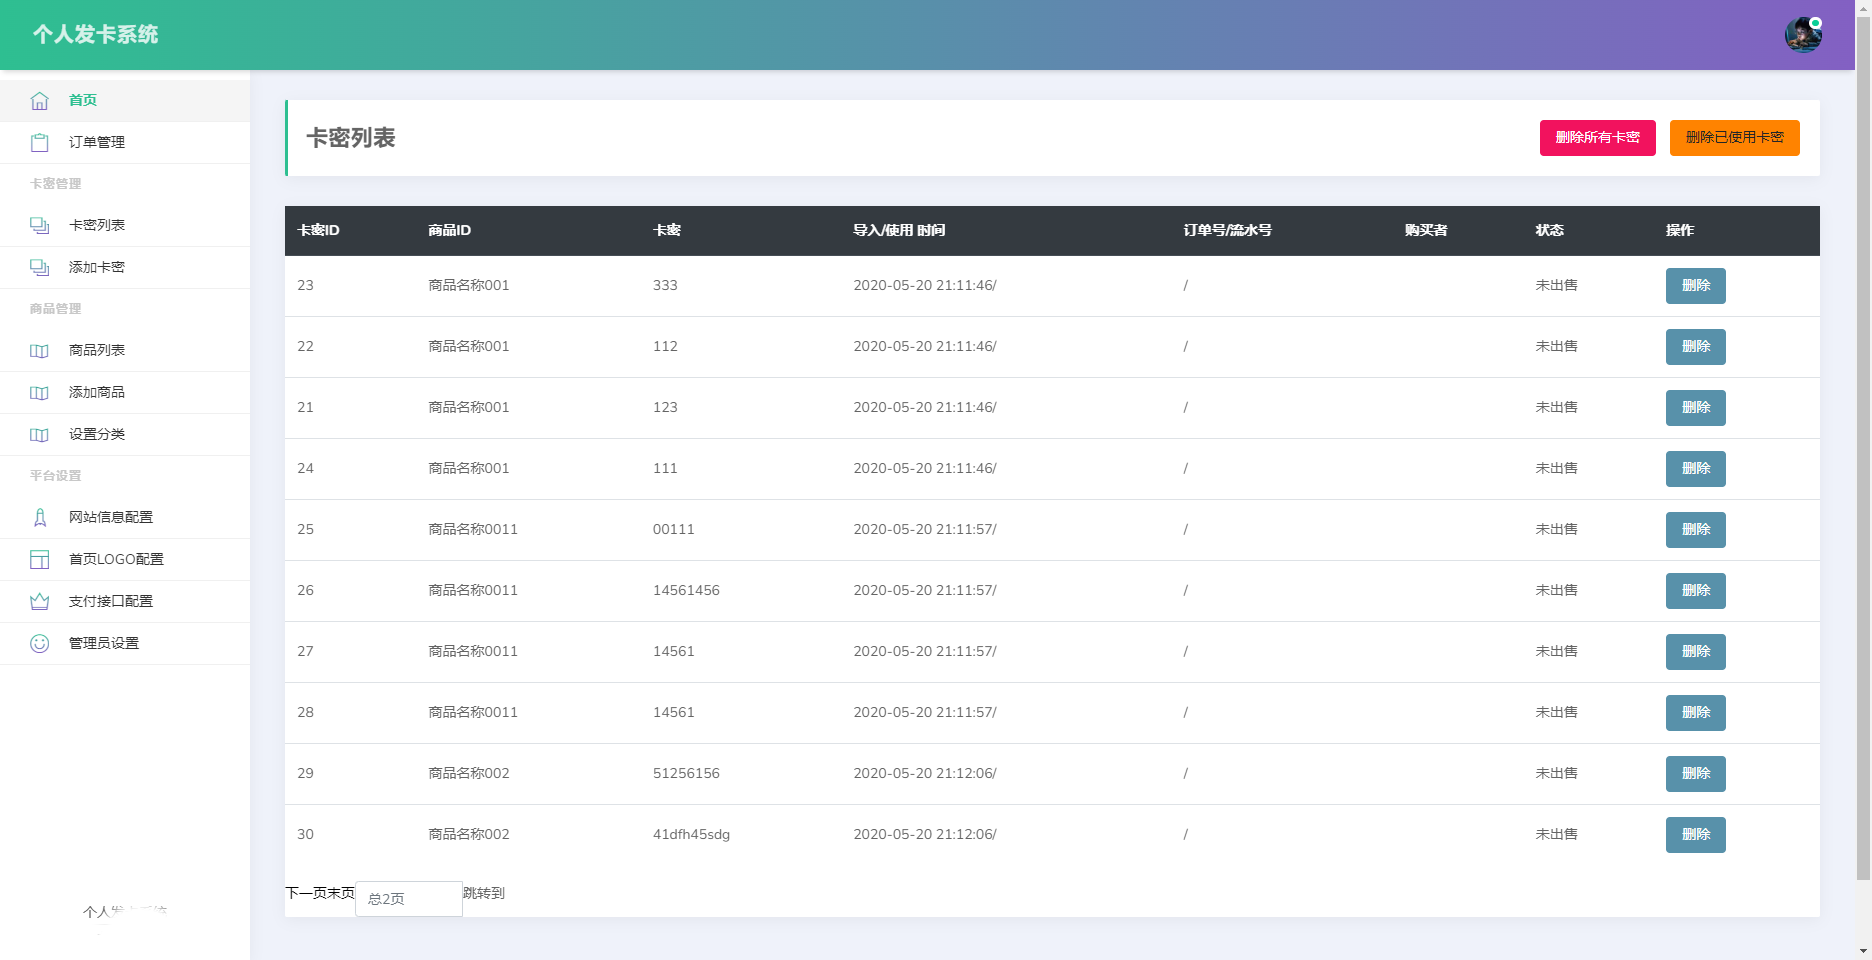
Task: Open 设置分类 using its book icon
Action: 39,434
